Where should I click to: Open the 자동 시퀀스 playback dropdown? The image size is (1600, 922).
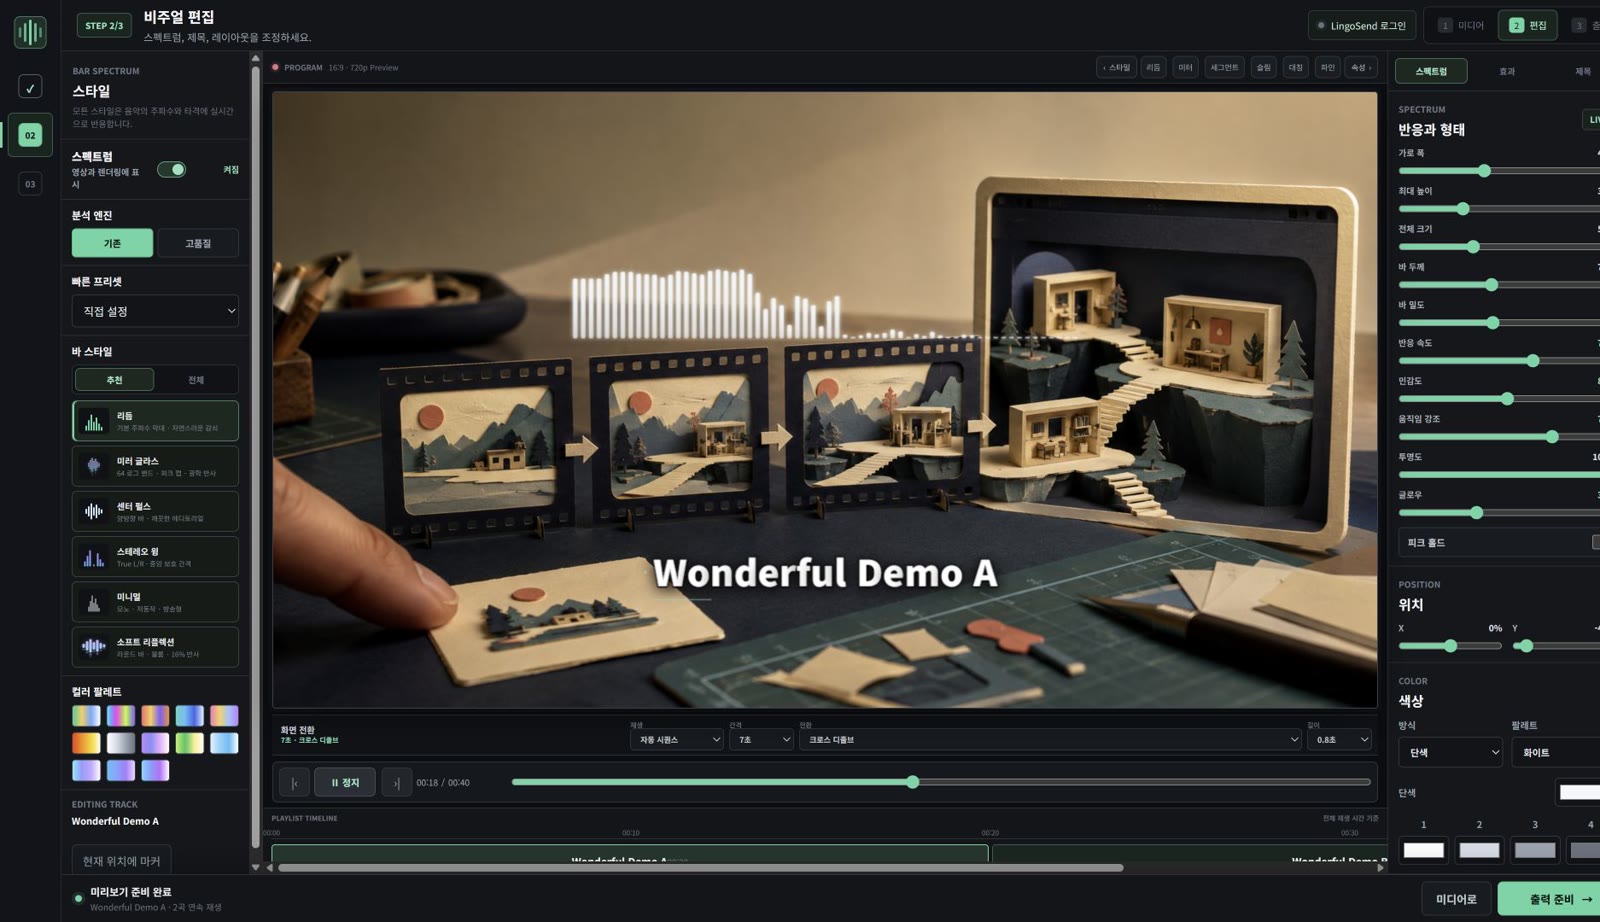[677, 740]
